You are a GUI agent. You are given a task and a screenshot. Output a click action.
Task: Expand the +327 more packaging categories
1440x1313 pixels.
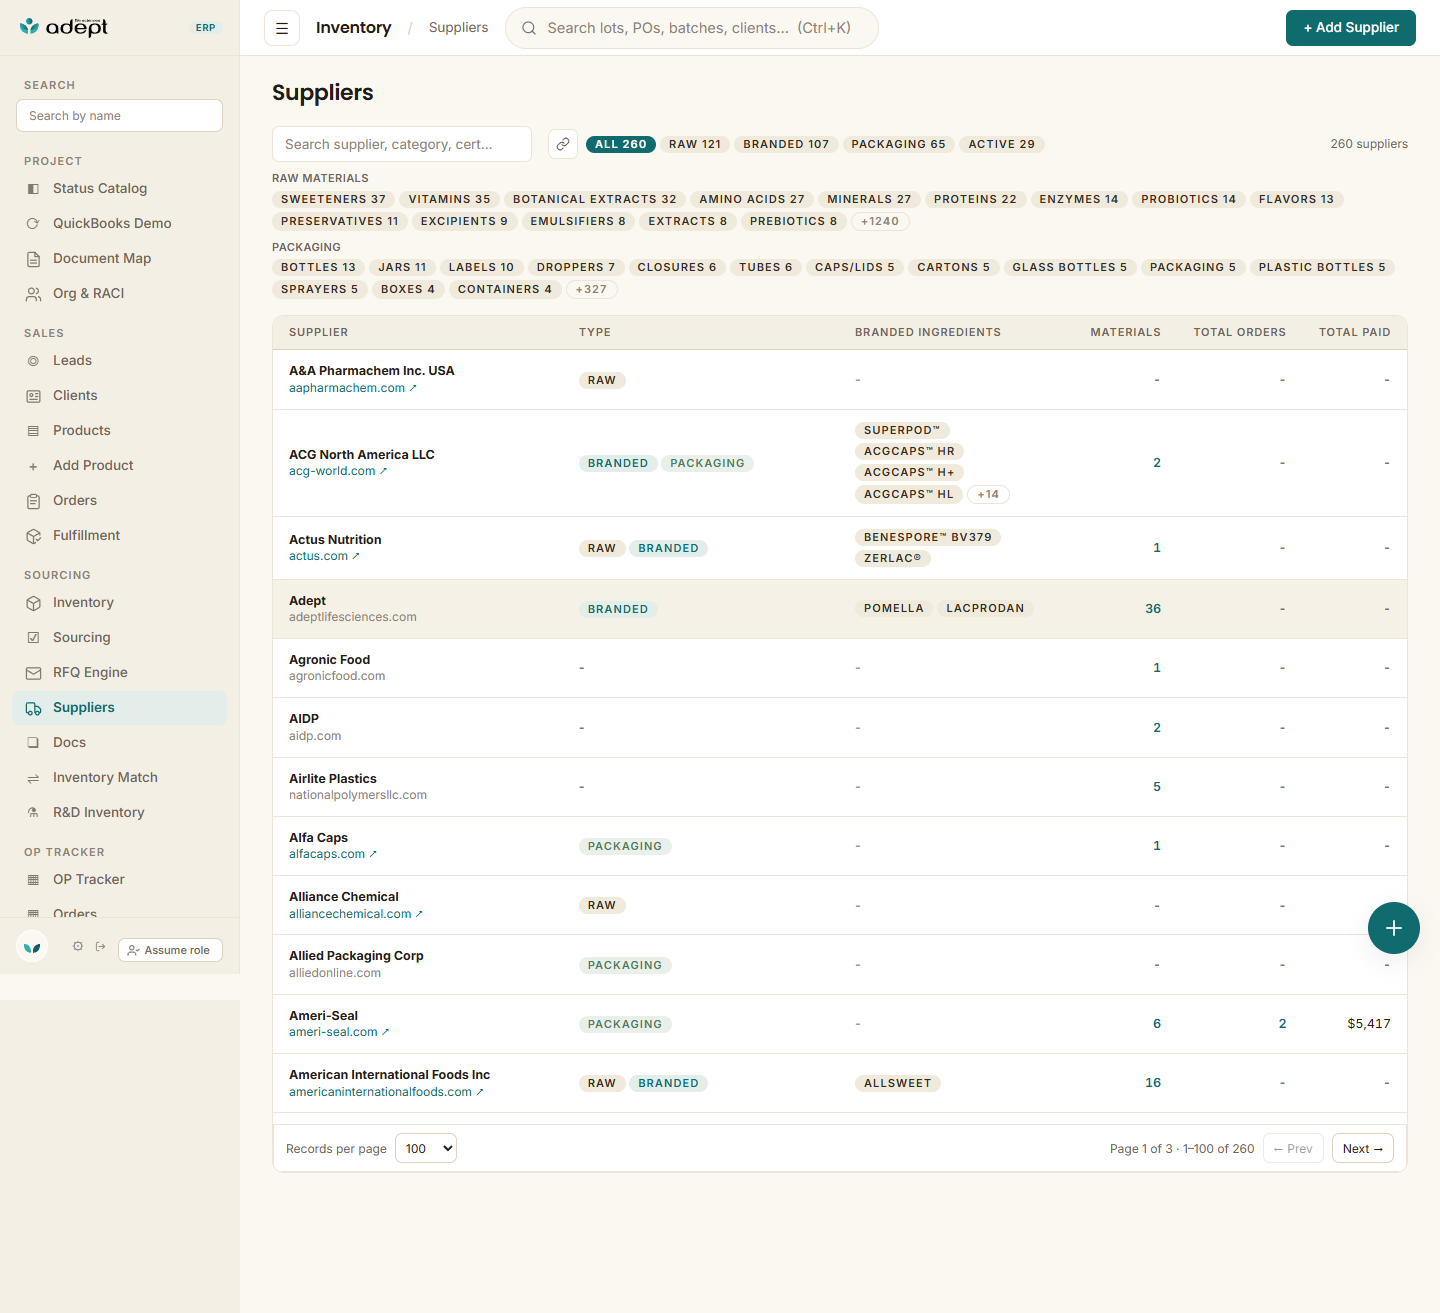coord(591,289)
